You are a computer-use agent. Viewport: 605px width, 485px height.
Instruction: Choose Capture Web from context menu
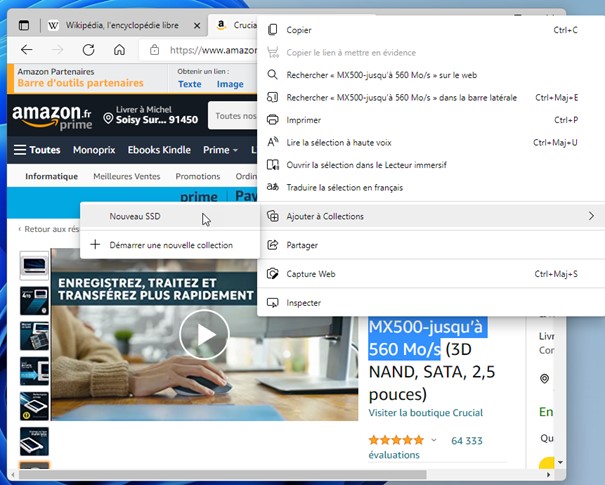click(310, 274)
